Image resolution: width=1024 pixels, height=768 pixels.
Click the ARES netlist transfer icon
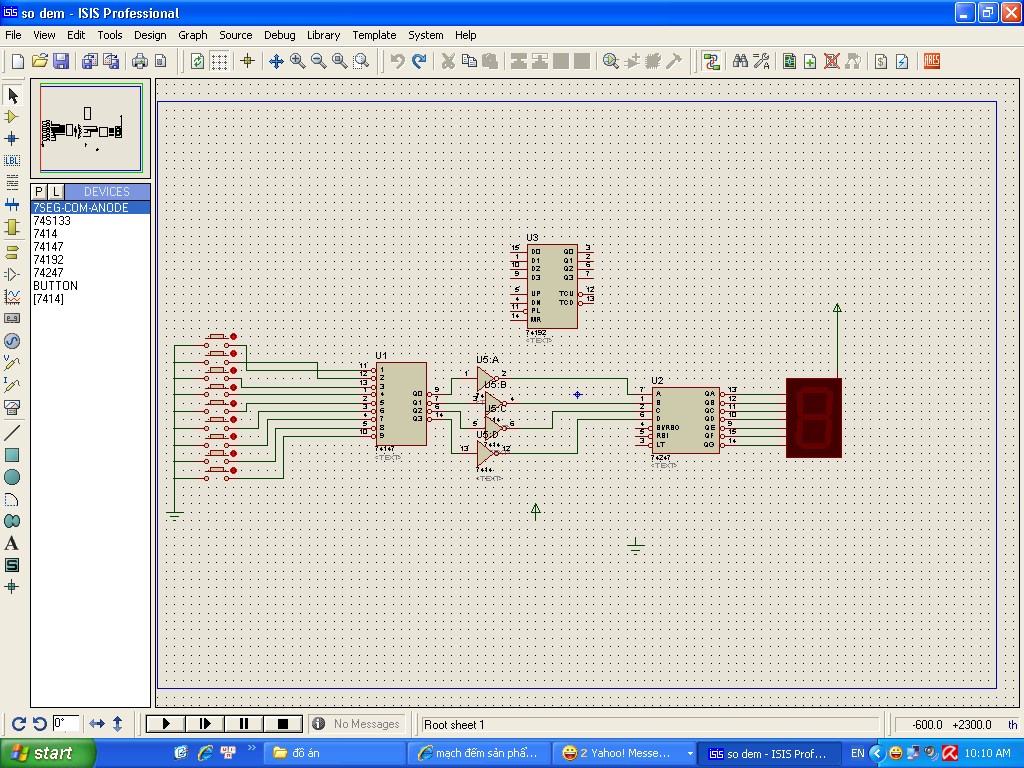pos(932,61)
